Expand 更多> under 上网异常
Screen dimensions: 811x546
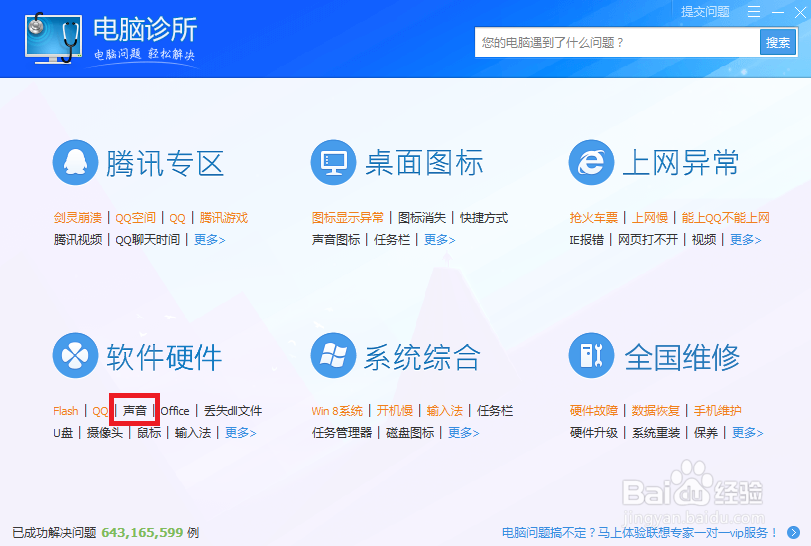[745, 239]
